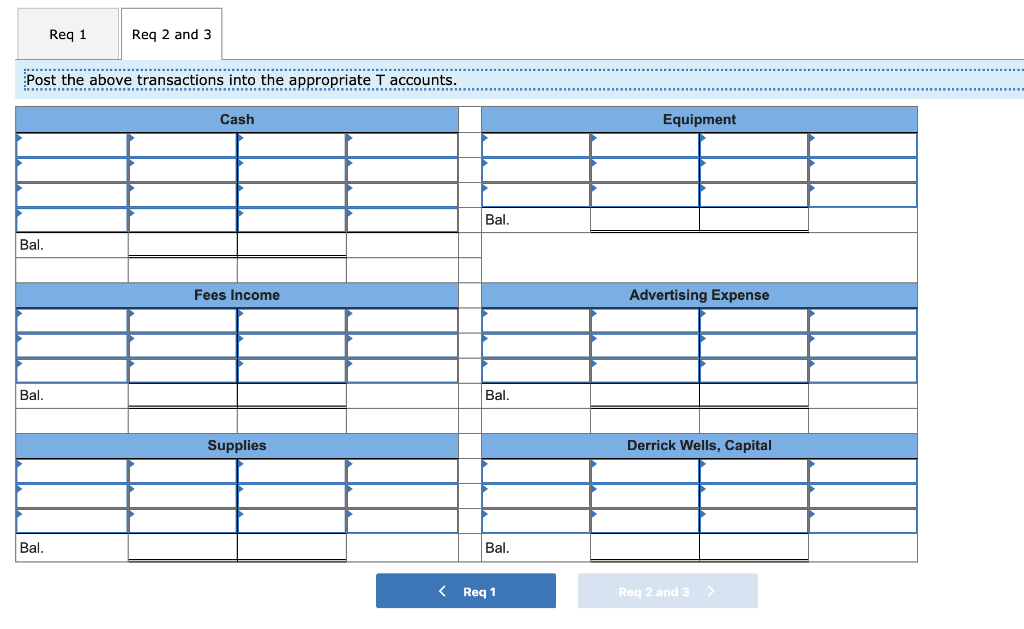Click Cash first row credit amount field
This screenshot has height=629, width=1024.
click(292, 145)
